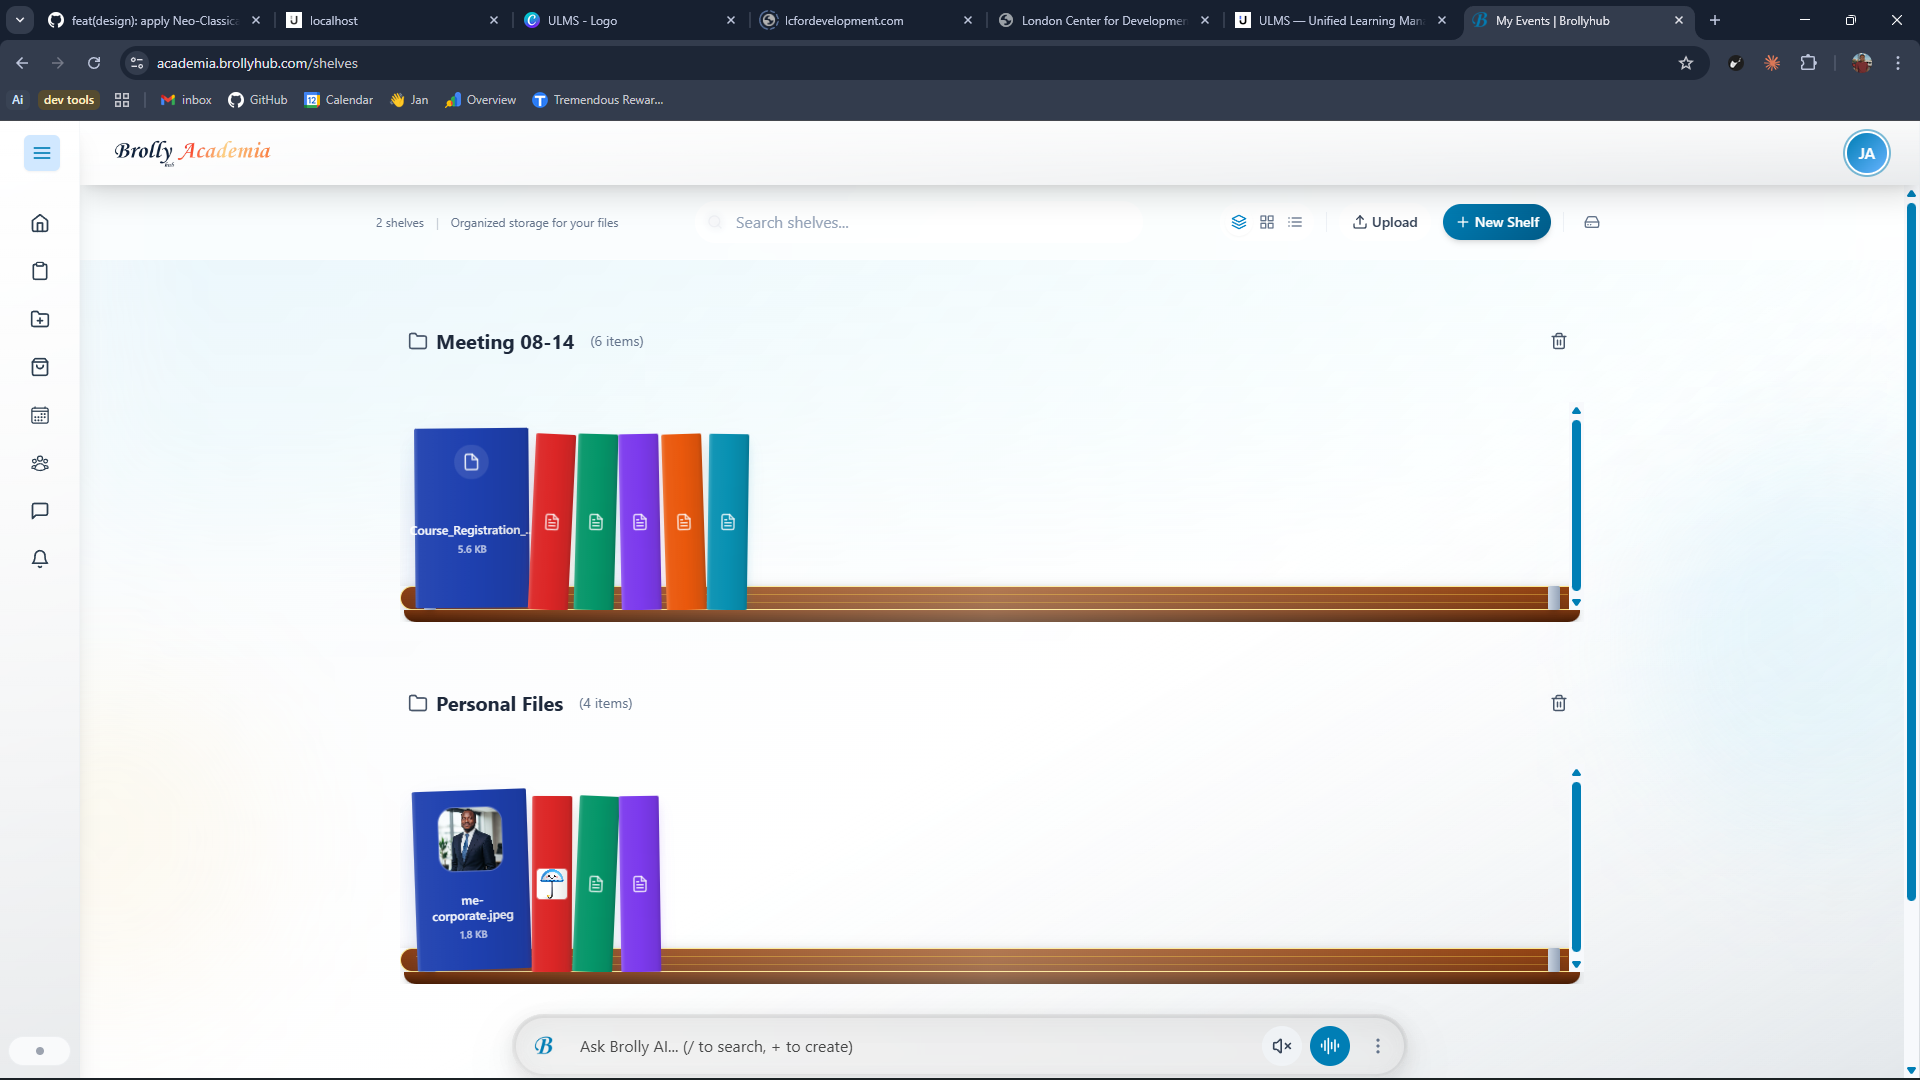This screenshot has height=1080, width=1920.
Task: Delete the Personal Files shelf
Action: click(1559, 703)
